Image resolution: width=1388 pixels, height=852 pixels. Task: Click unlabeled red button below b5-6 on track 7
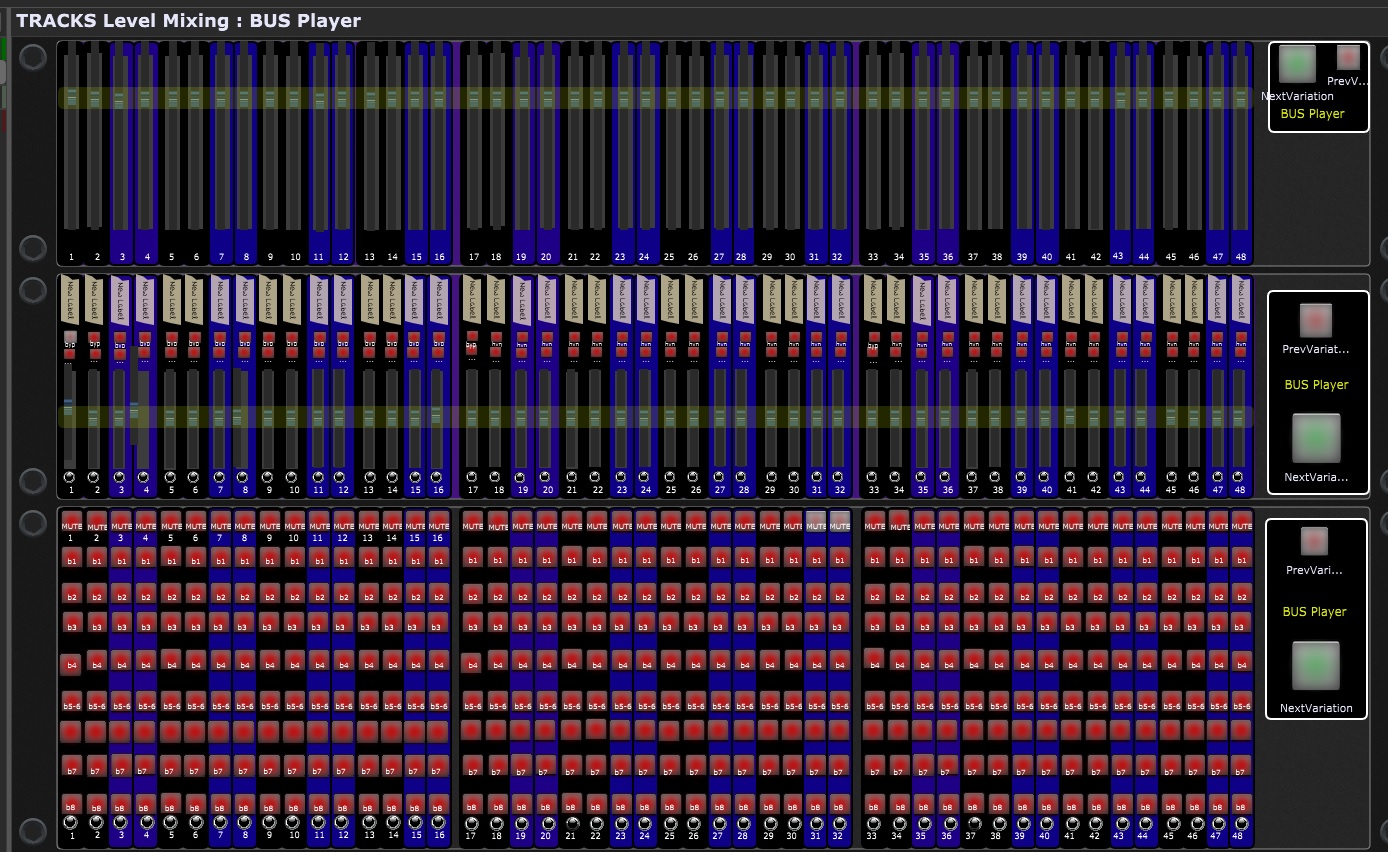[x=219, y=731]
